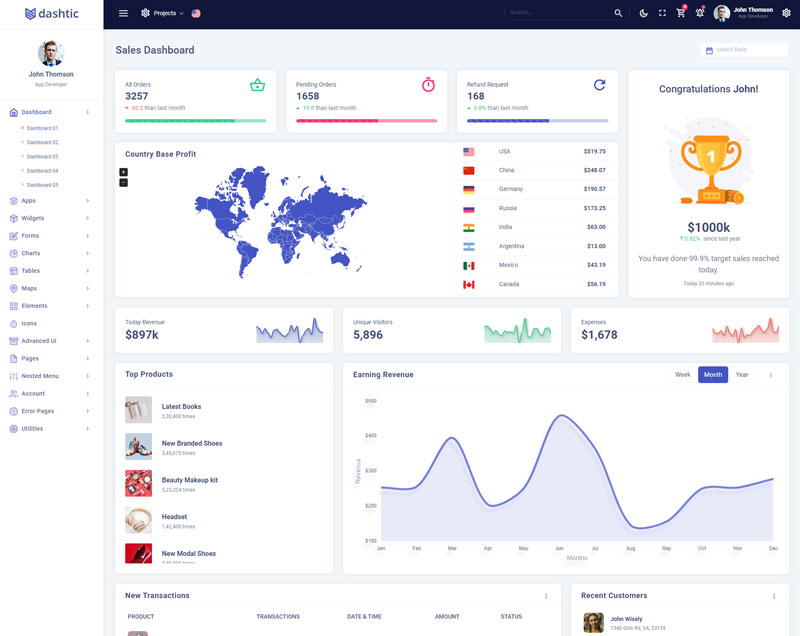Enter fullscreen mode
This screenshot has width=800, height=636.
(x=662, y=13)
